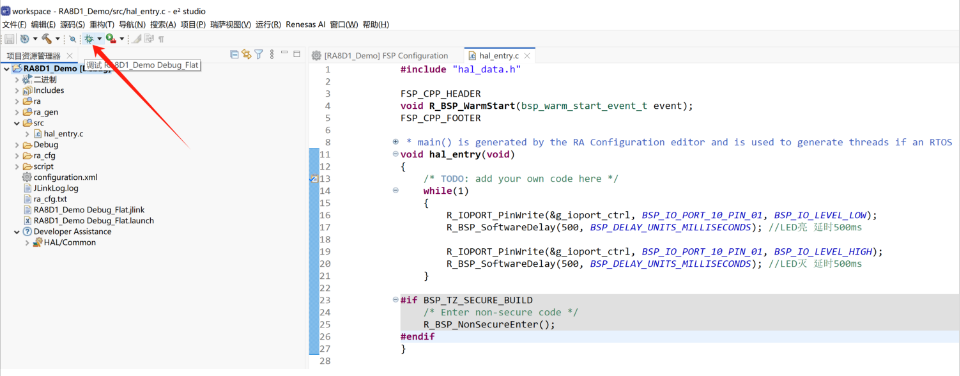Open the build hammer dropdown arrow

point(58,39)
